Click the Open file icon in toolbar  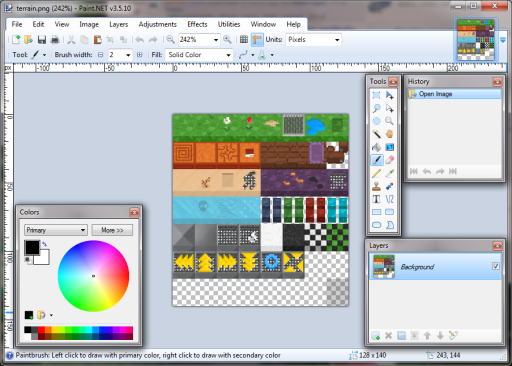[29, 40]
